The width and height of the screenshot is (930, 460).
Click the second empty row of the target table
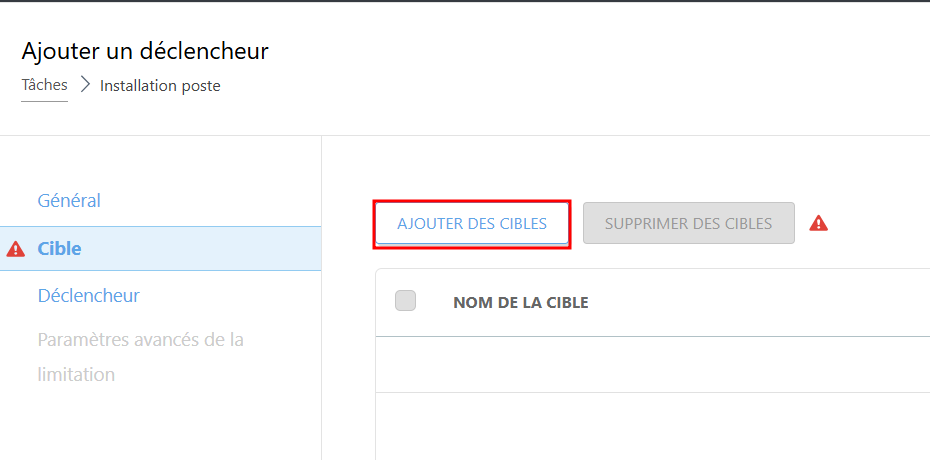pyautogui.click(x=652, y=426)
